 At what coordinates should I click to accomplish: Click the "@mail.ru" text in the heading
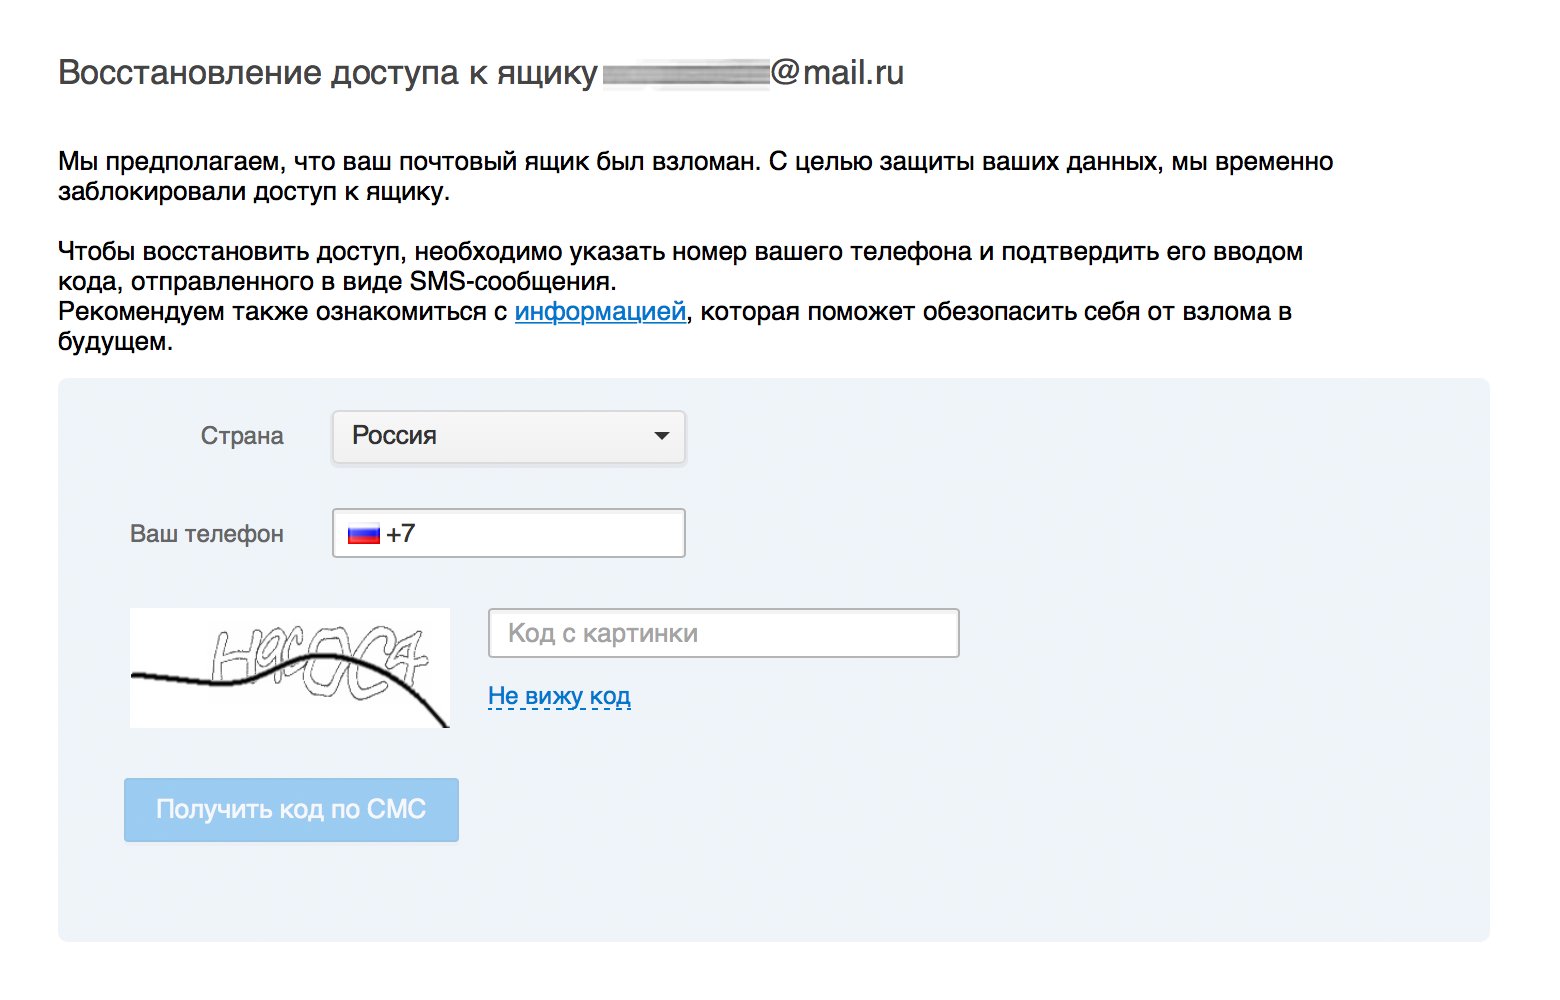coord(837,73)
